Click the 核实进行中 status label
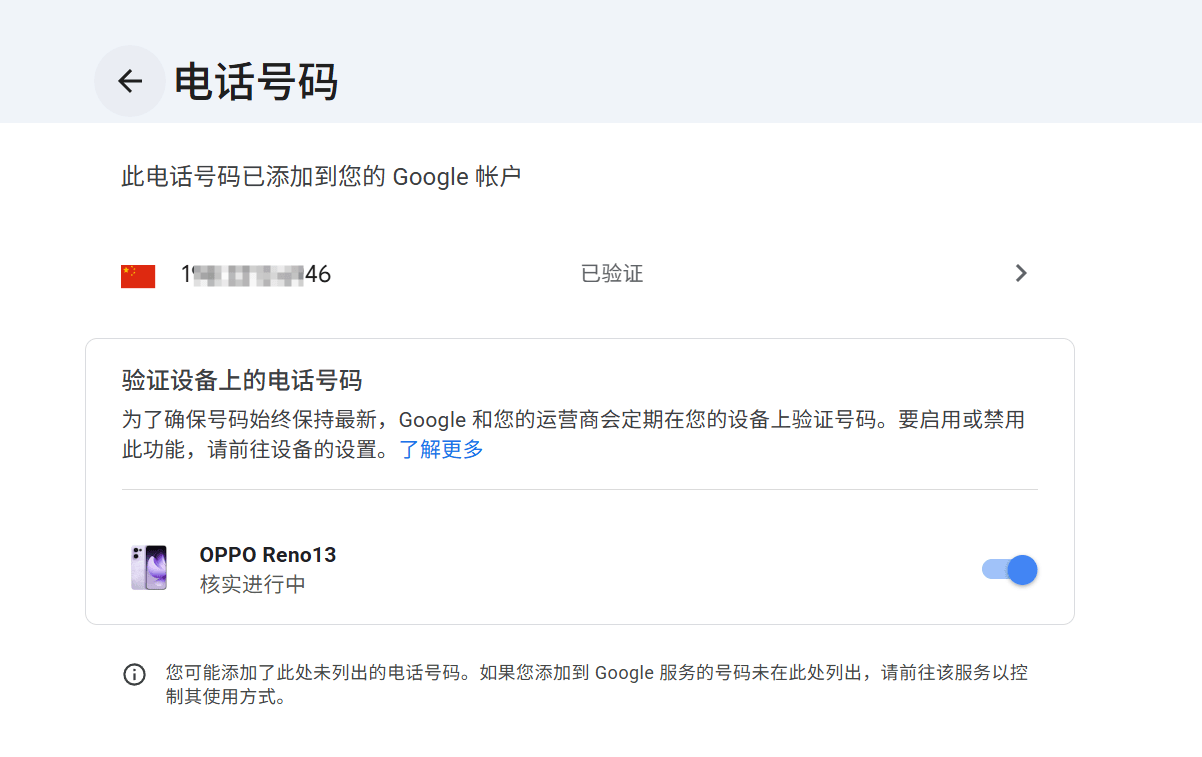The image size is (1202, 757). [253, 584]
